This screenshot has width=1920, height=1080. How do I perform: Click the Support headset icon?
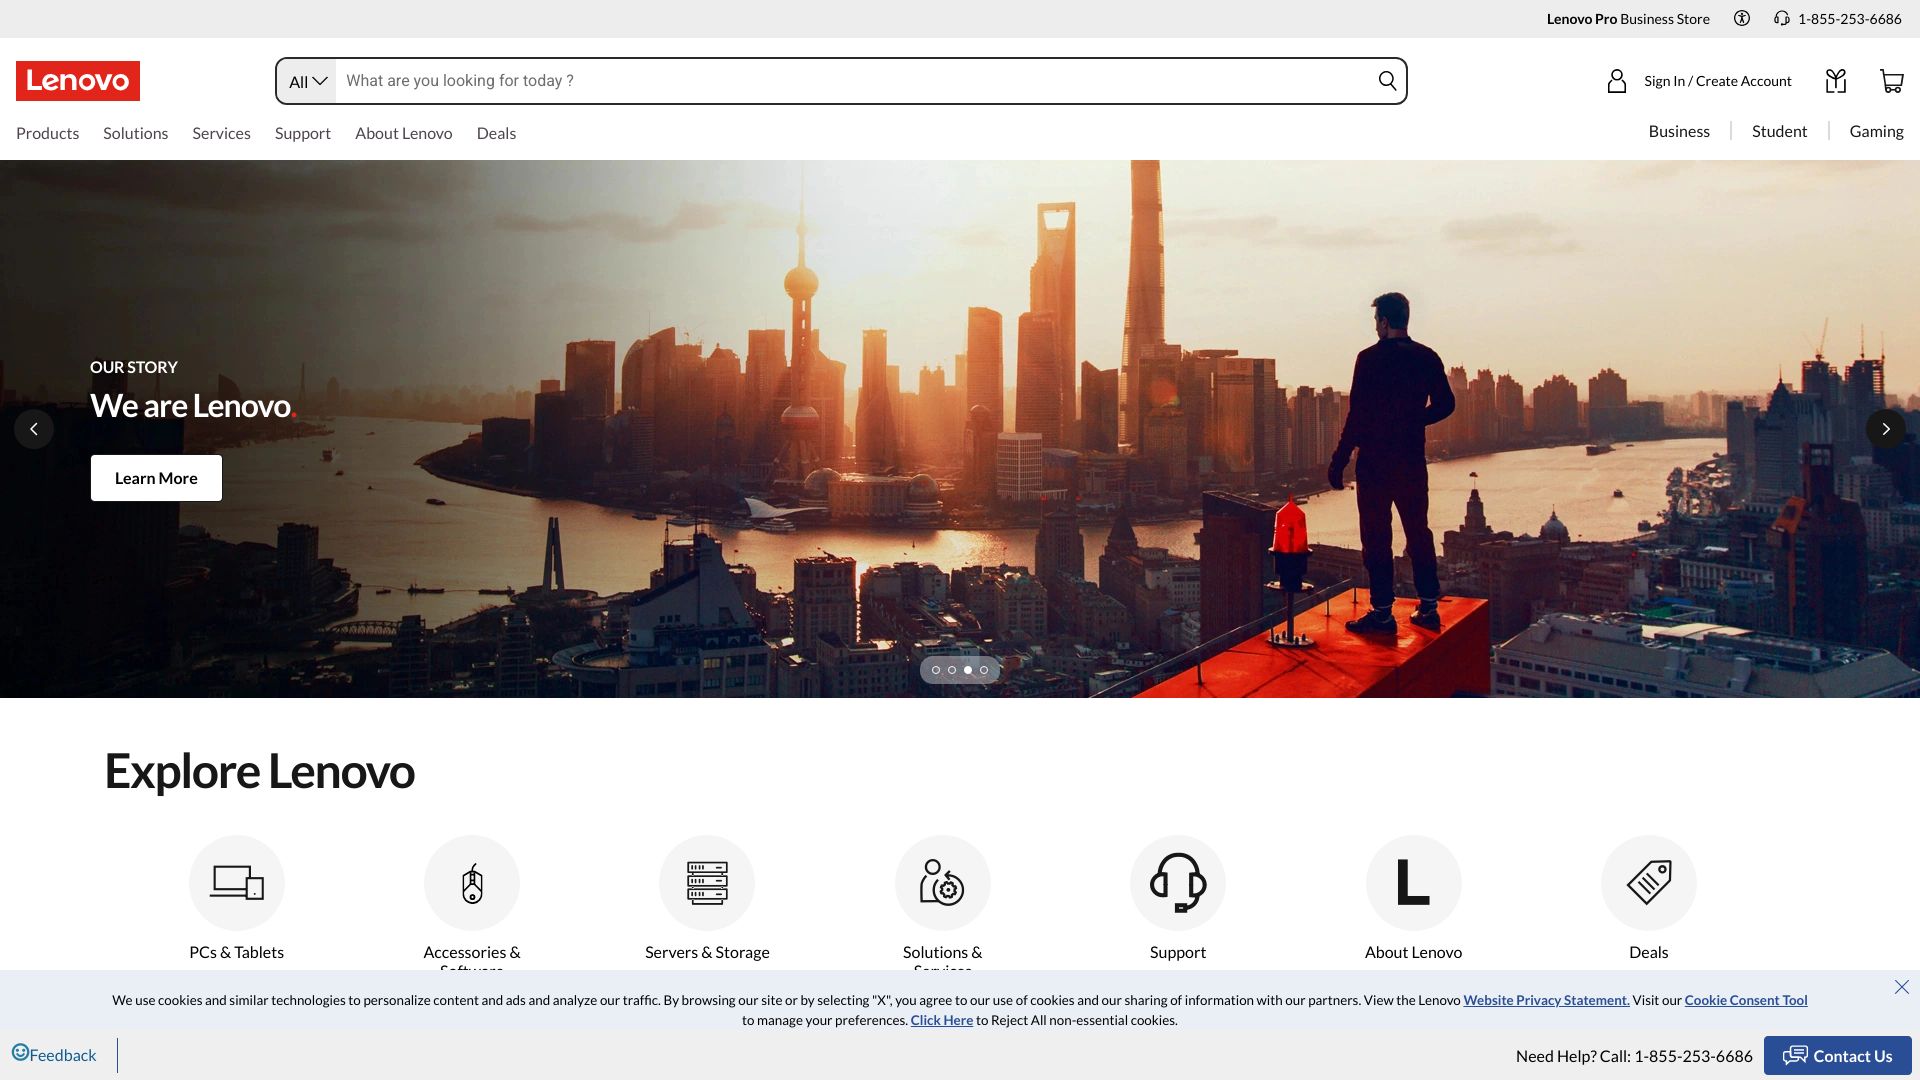pos(1178,883)
